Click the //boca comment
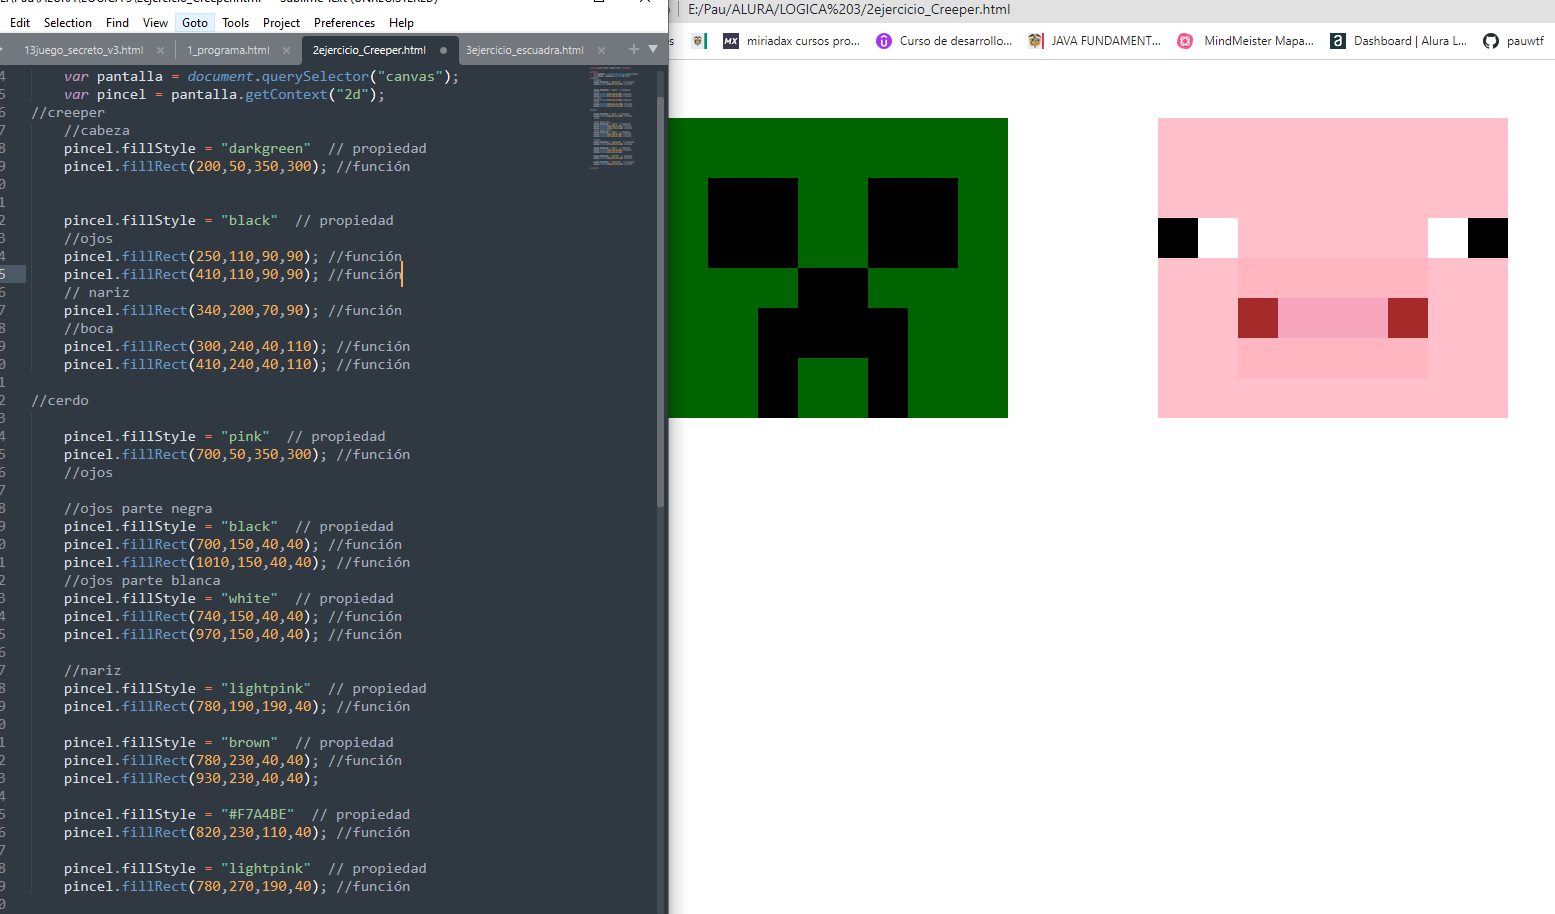The image size is (1555, 914). coord(89,328)
